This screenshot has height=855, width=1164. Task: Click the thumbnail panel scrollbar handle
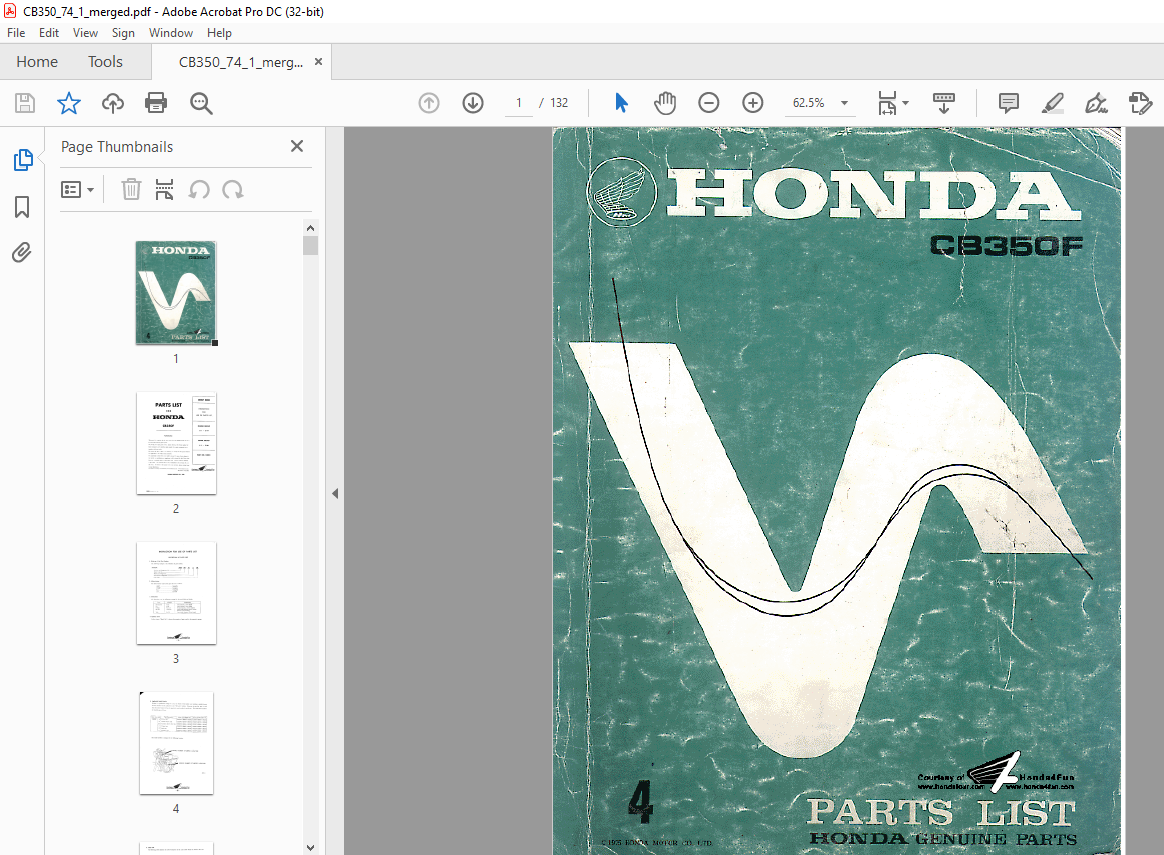coord(310,245)
